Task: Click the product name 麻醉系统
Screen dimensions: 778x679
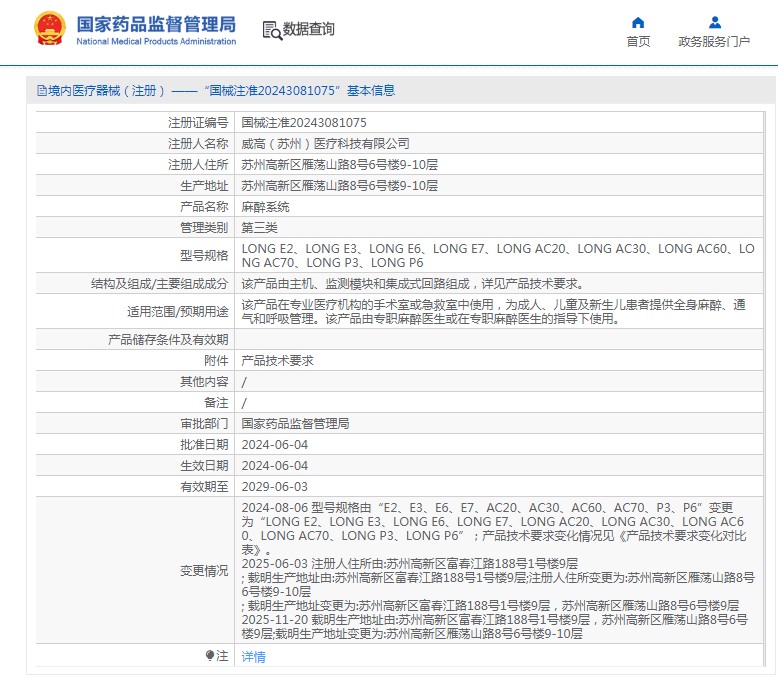Action: pos(265,206)
